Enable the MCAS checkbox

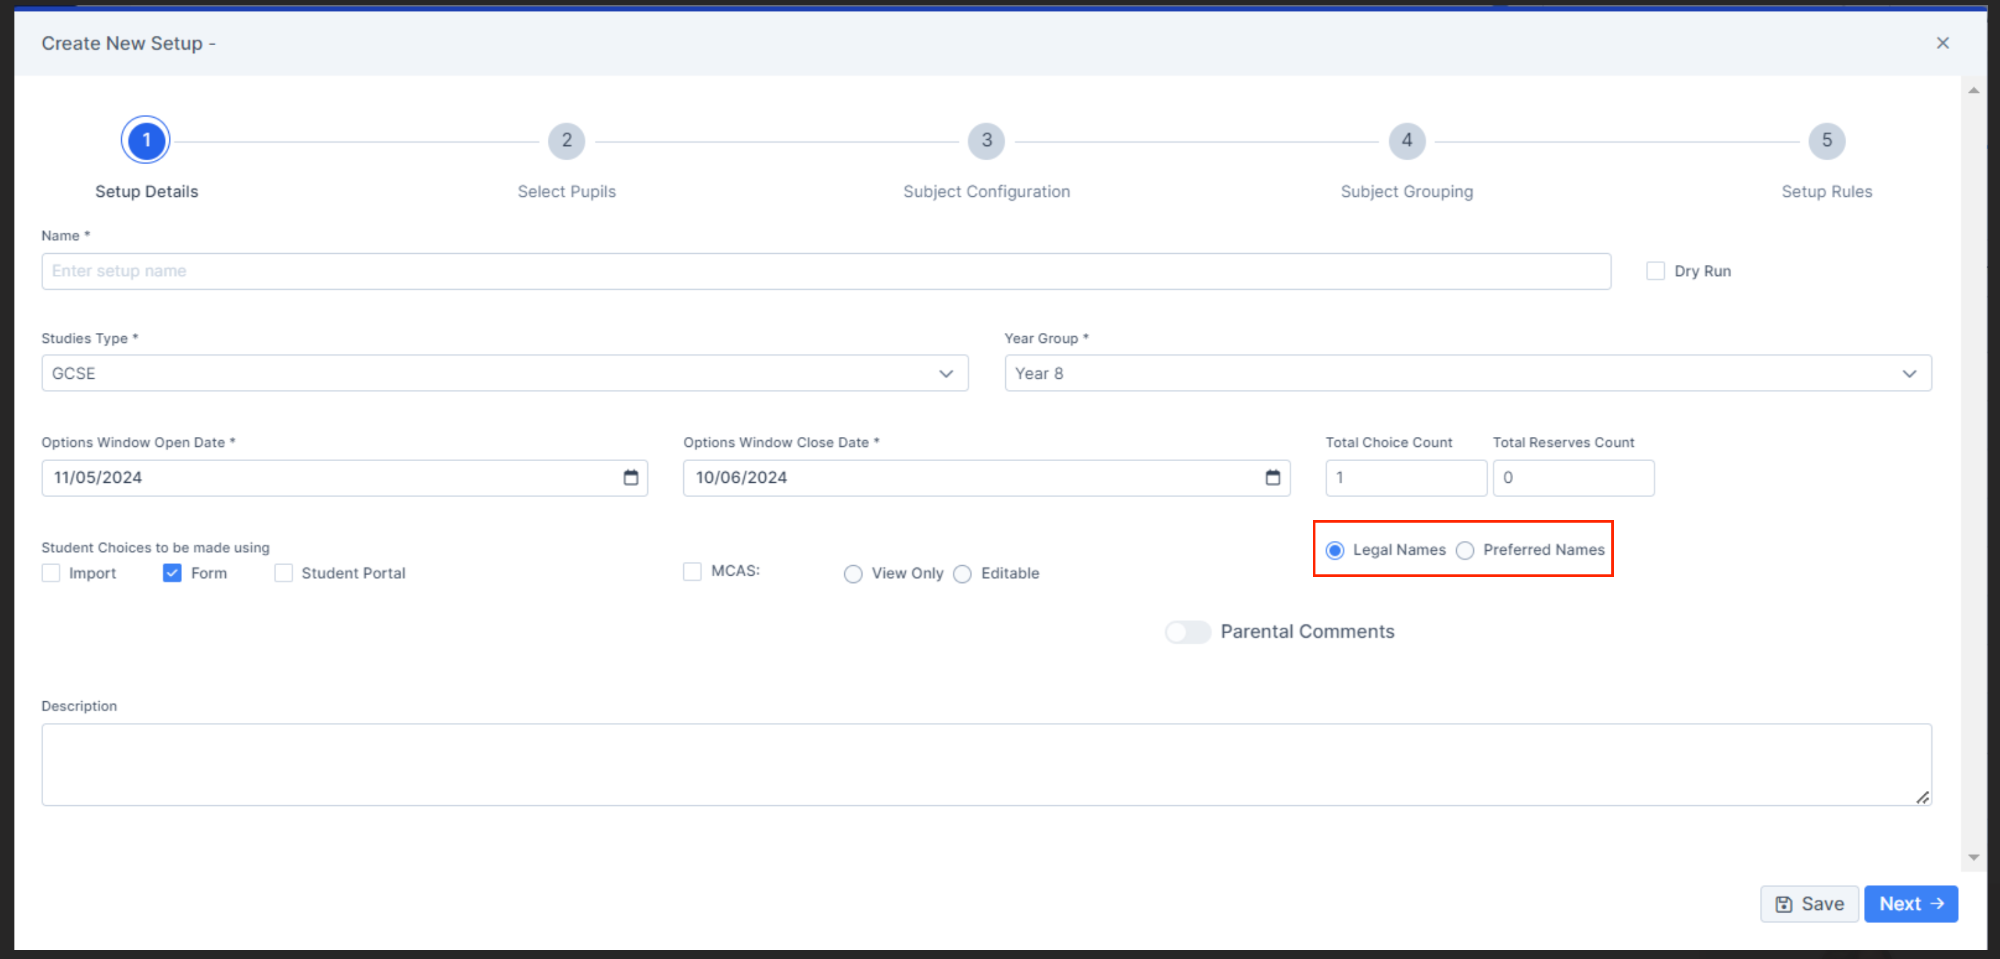(x=692, y=571)
